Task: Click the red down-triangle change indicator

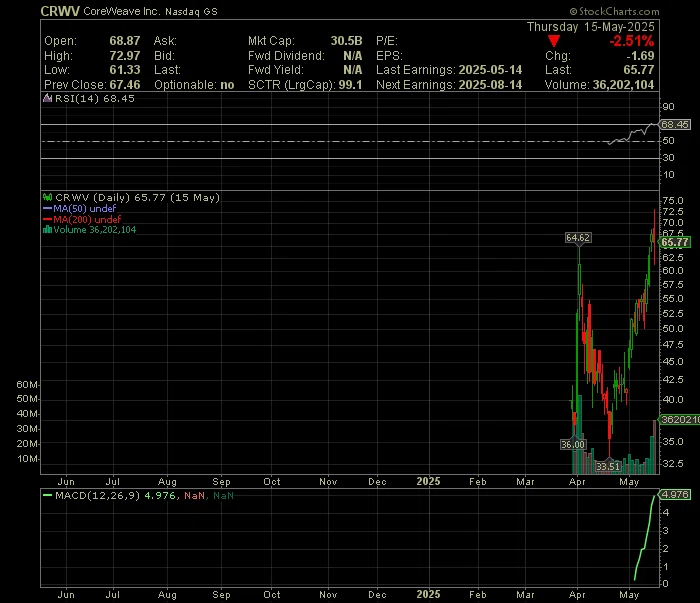Action: (554, 41)
